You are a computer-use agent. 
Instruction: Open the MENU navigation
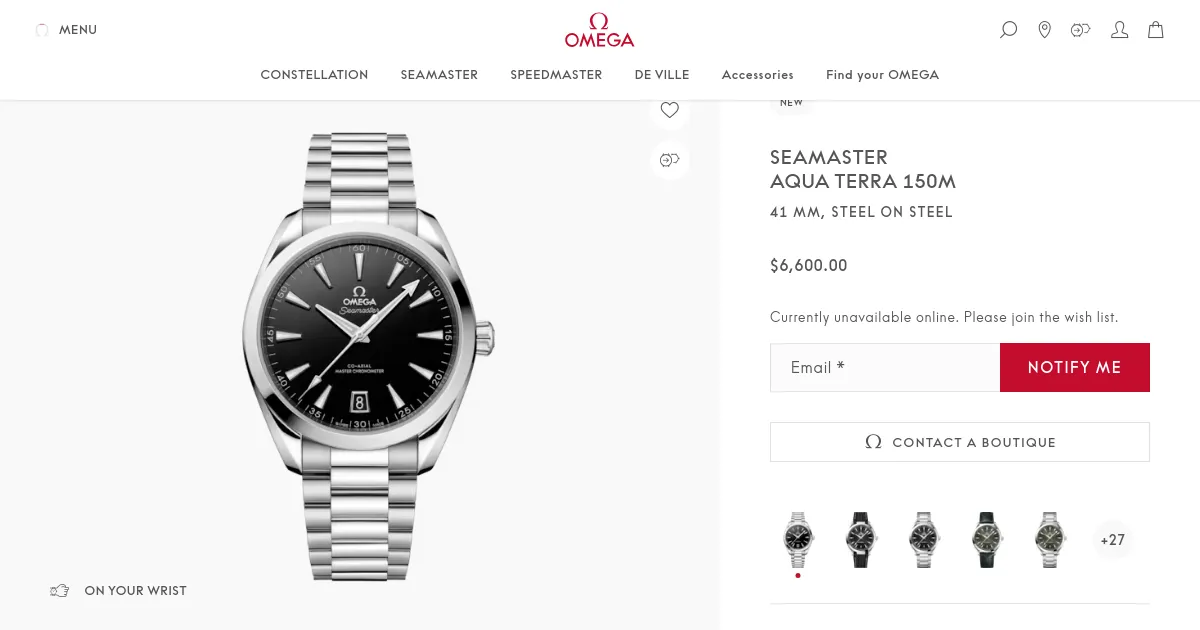[66, 30]
